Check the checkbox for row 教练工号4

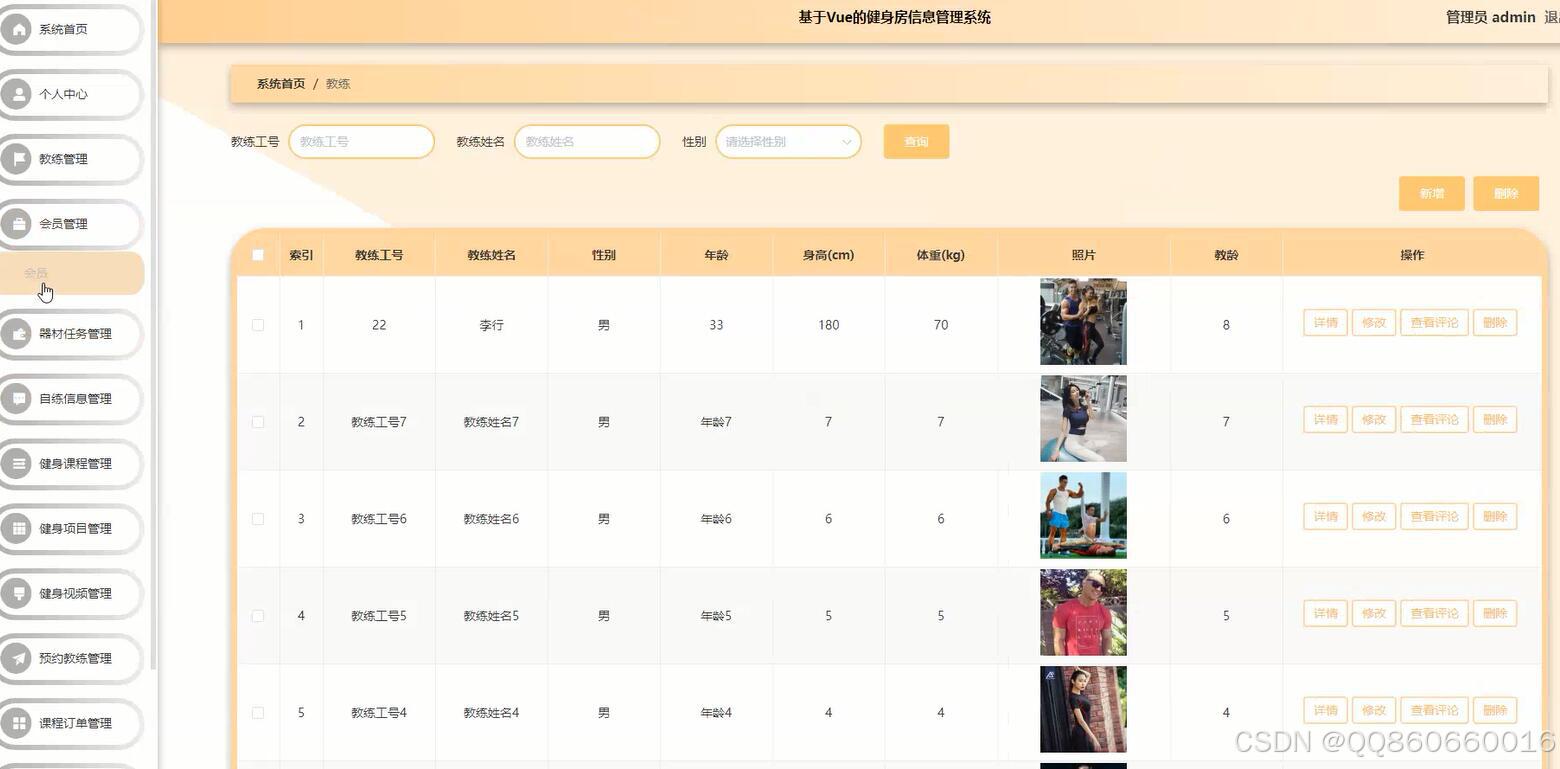258,713
